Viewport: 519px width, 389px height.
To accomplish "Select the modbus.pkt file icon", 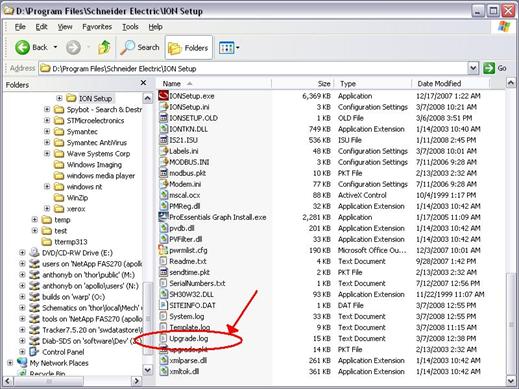I will tap(164, 173).
